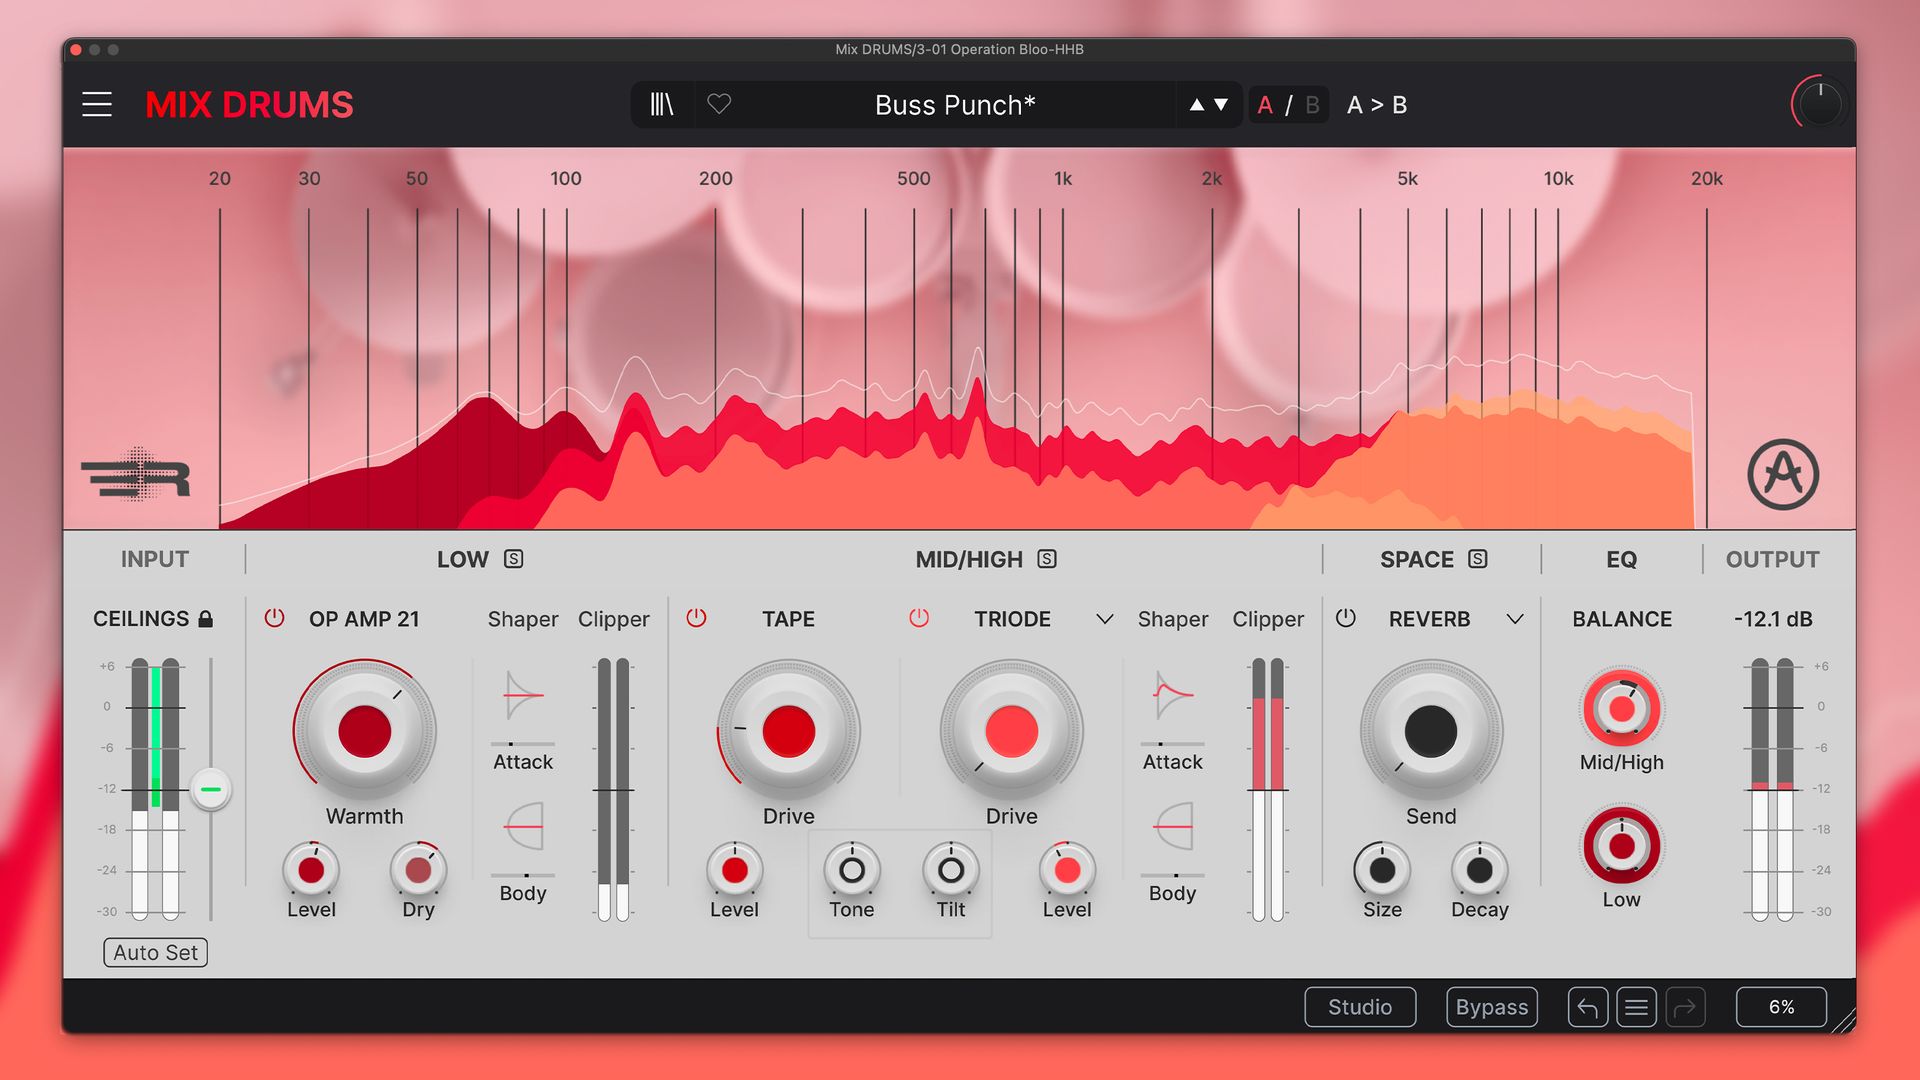The height and width of the screenshot is (1080, 1920).
Task: Click the input gain slider handle
Action: coord(211,790)
